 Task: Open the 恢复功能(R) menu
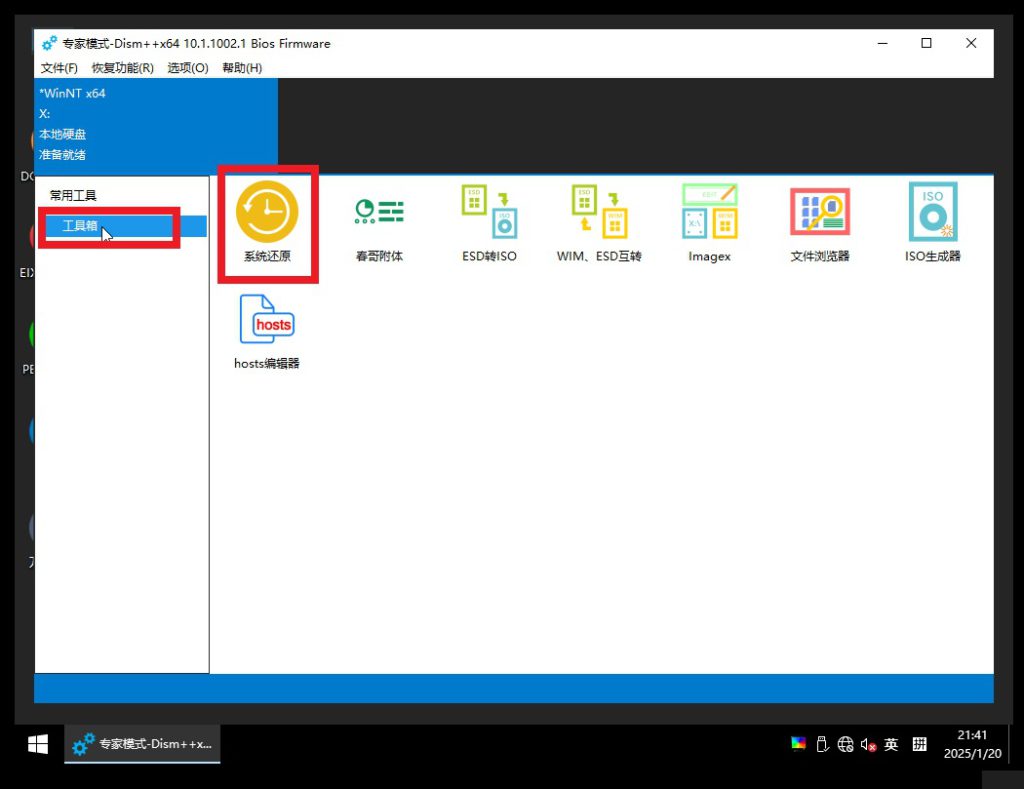pyautogui.click(x=123, y=68)
